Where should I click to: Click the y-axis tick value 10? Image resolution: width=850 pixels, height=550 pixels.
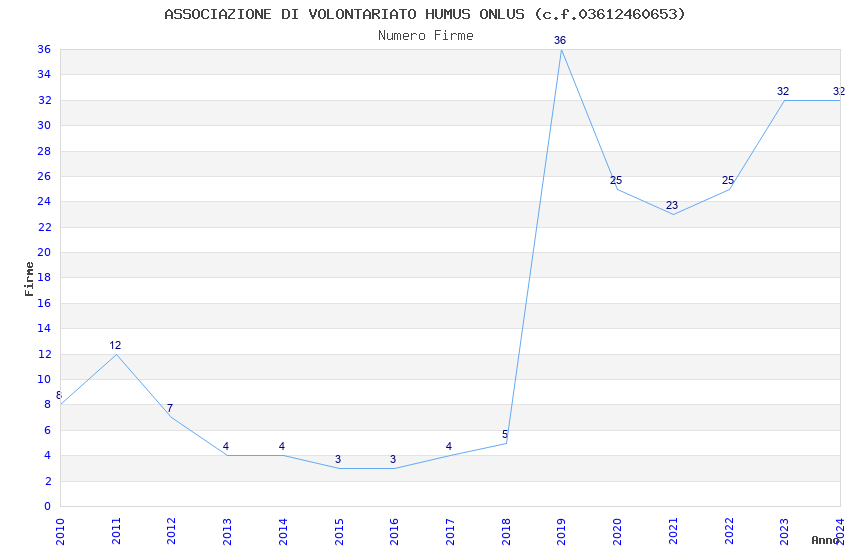point(44,379)
